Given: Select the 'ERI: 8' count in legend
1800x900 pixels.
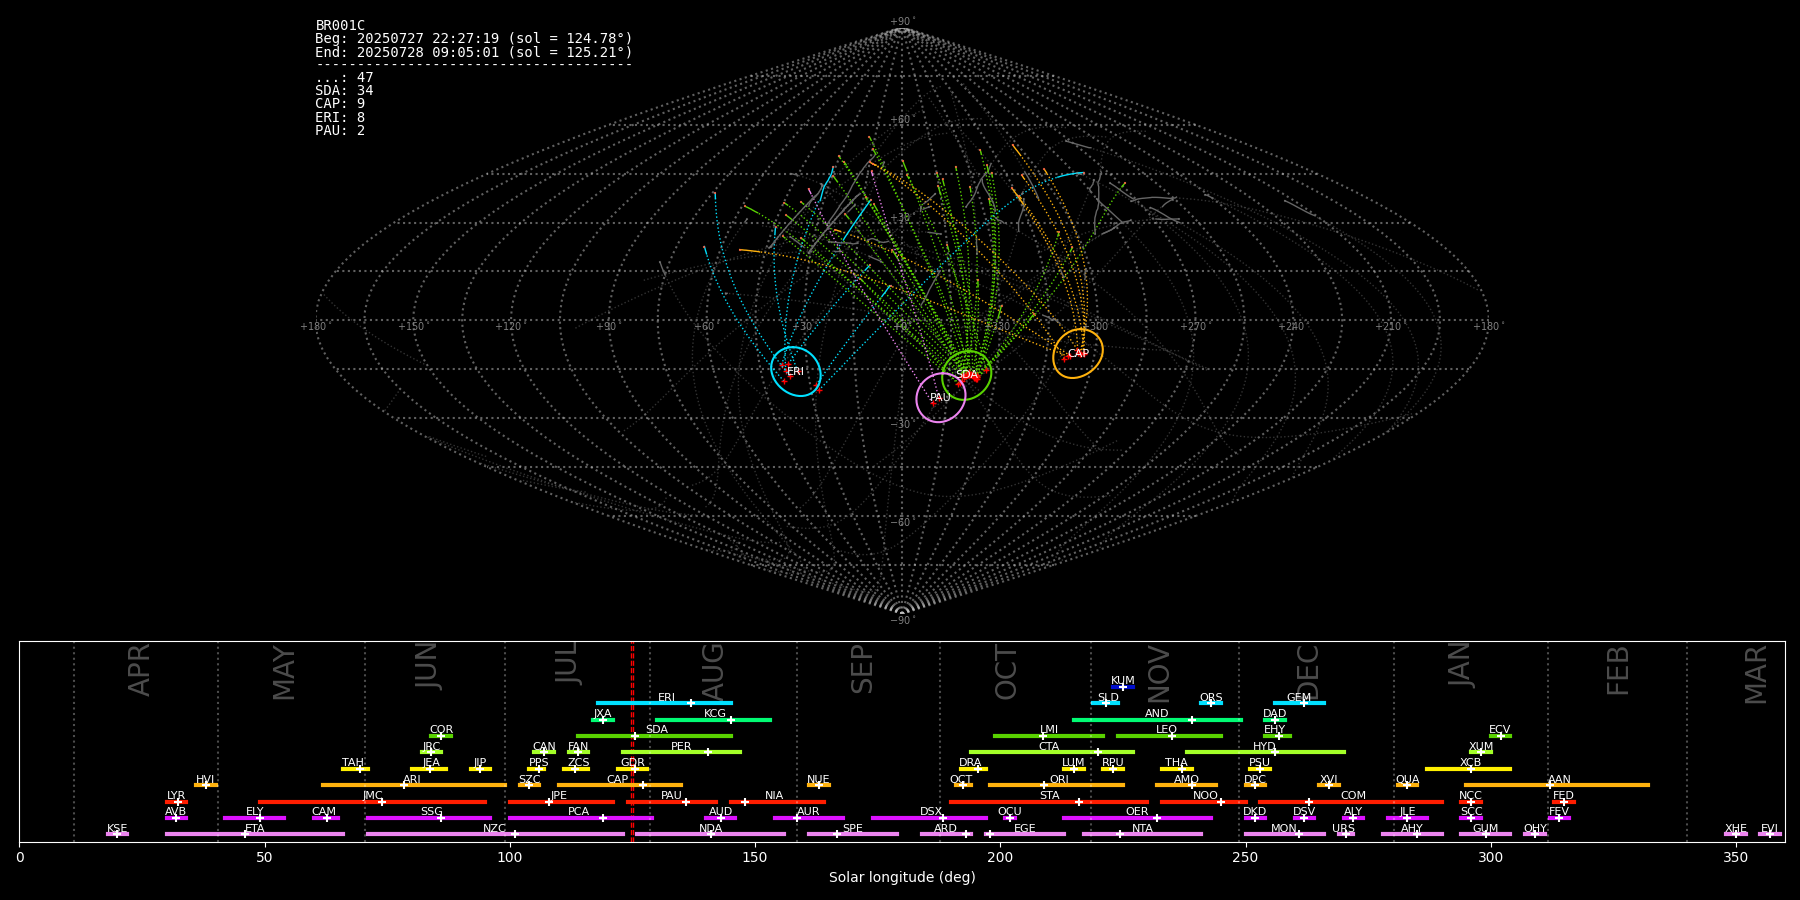Looking at the screenshot, I should (x=340, y=117).
